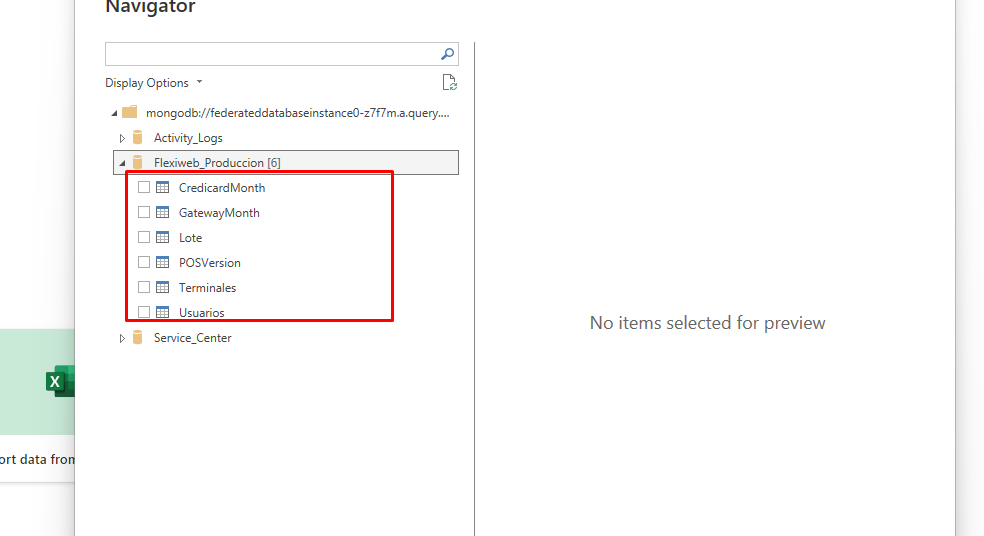984x536 pixels.
Task: Click the Excel icon in background window
Action: [60, 381]
